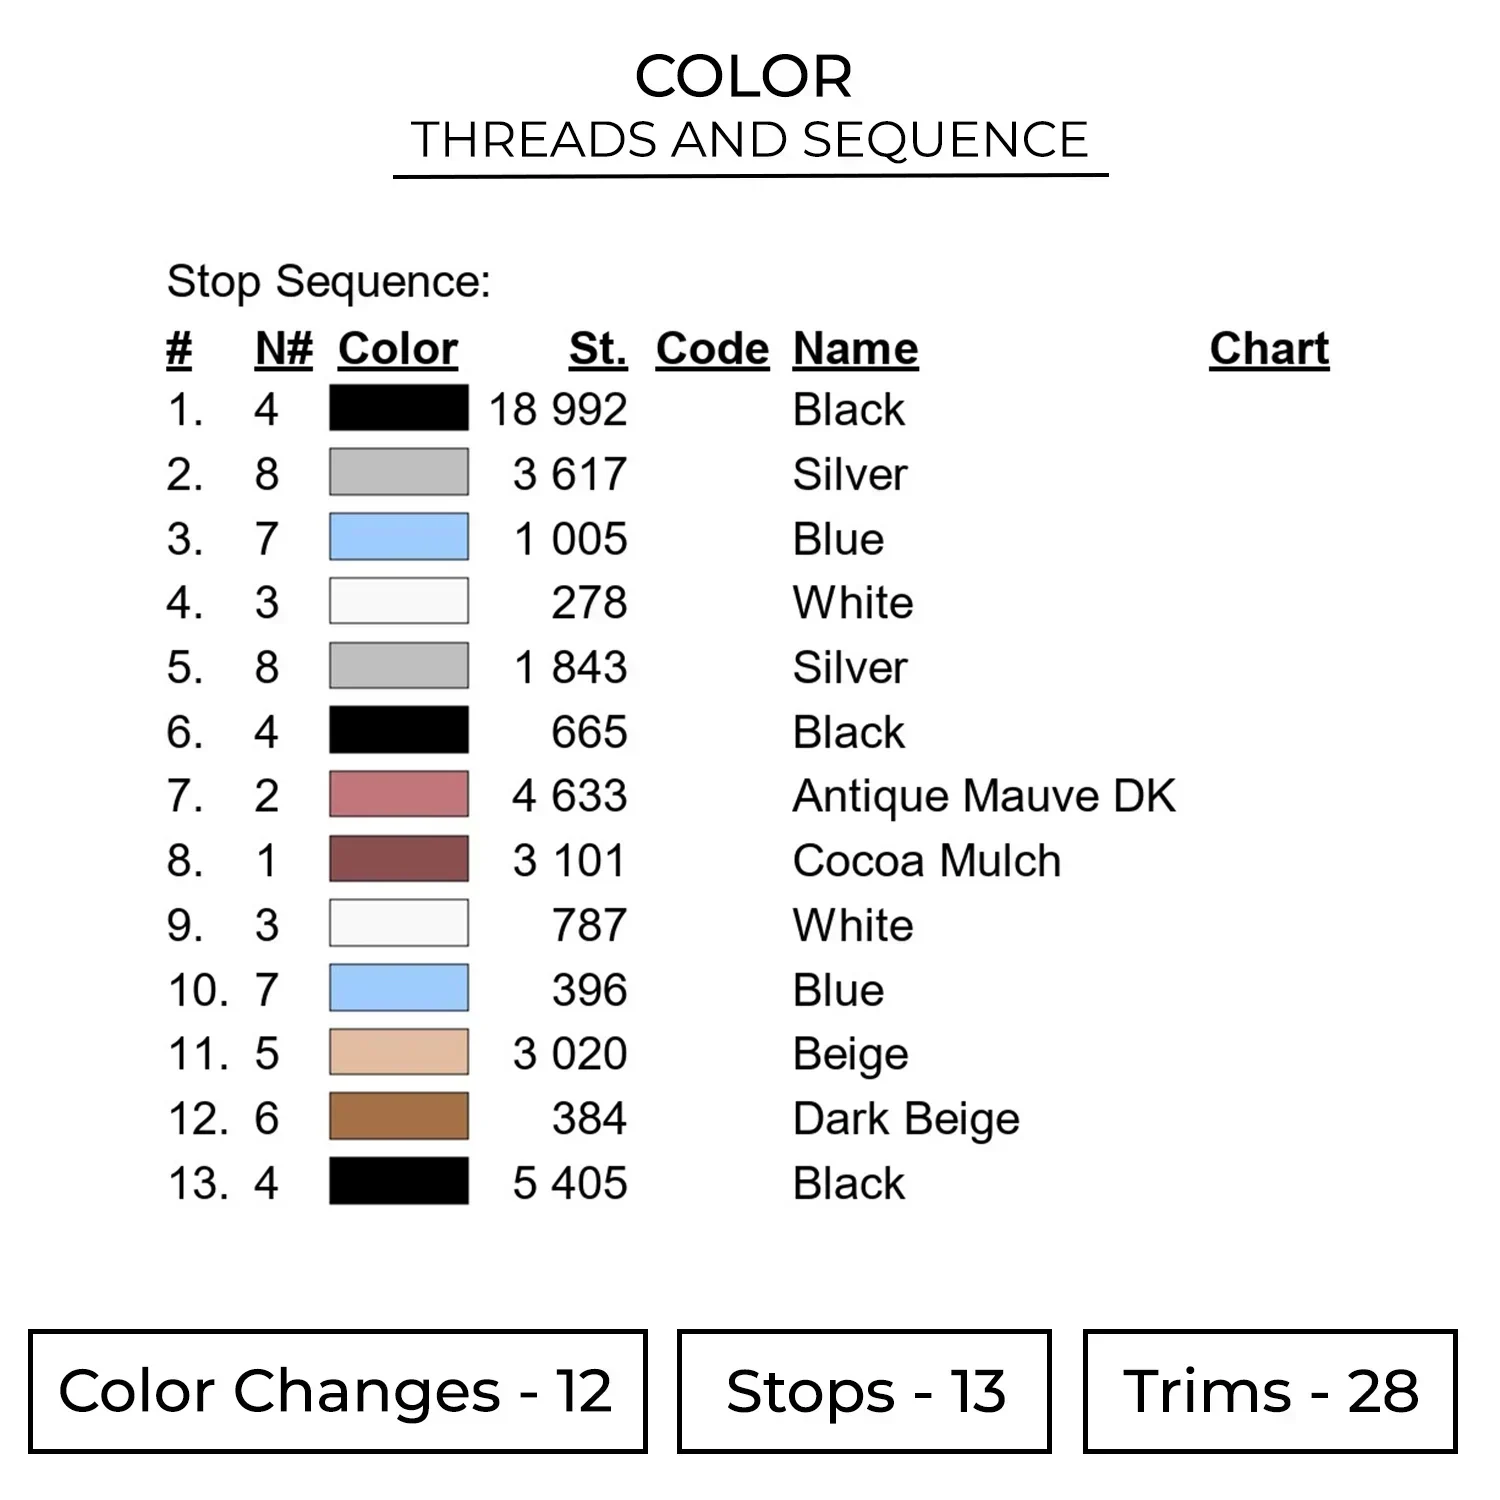
Task: Click the stitch count 18 992
Action: (x=558, y=410)
